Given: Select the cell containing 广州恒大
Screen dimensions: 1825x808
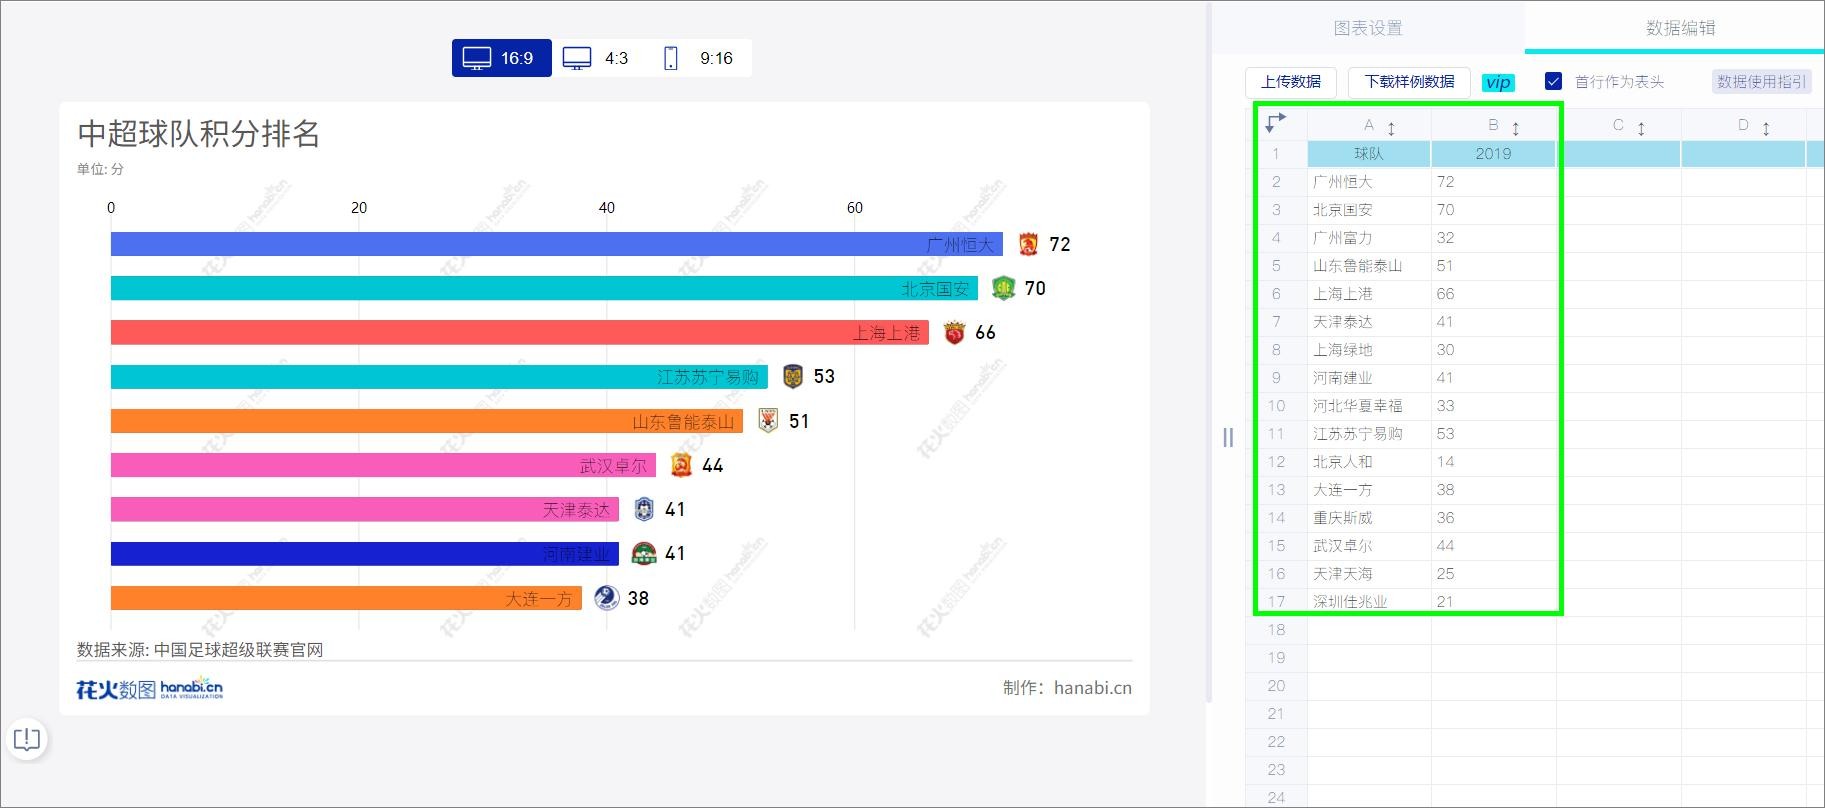Looking at the screenshot, I should (x=1369, y=182).
